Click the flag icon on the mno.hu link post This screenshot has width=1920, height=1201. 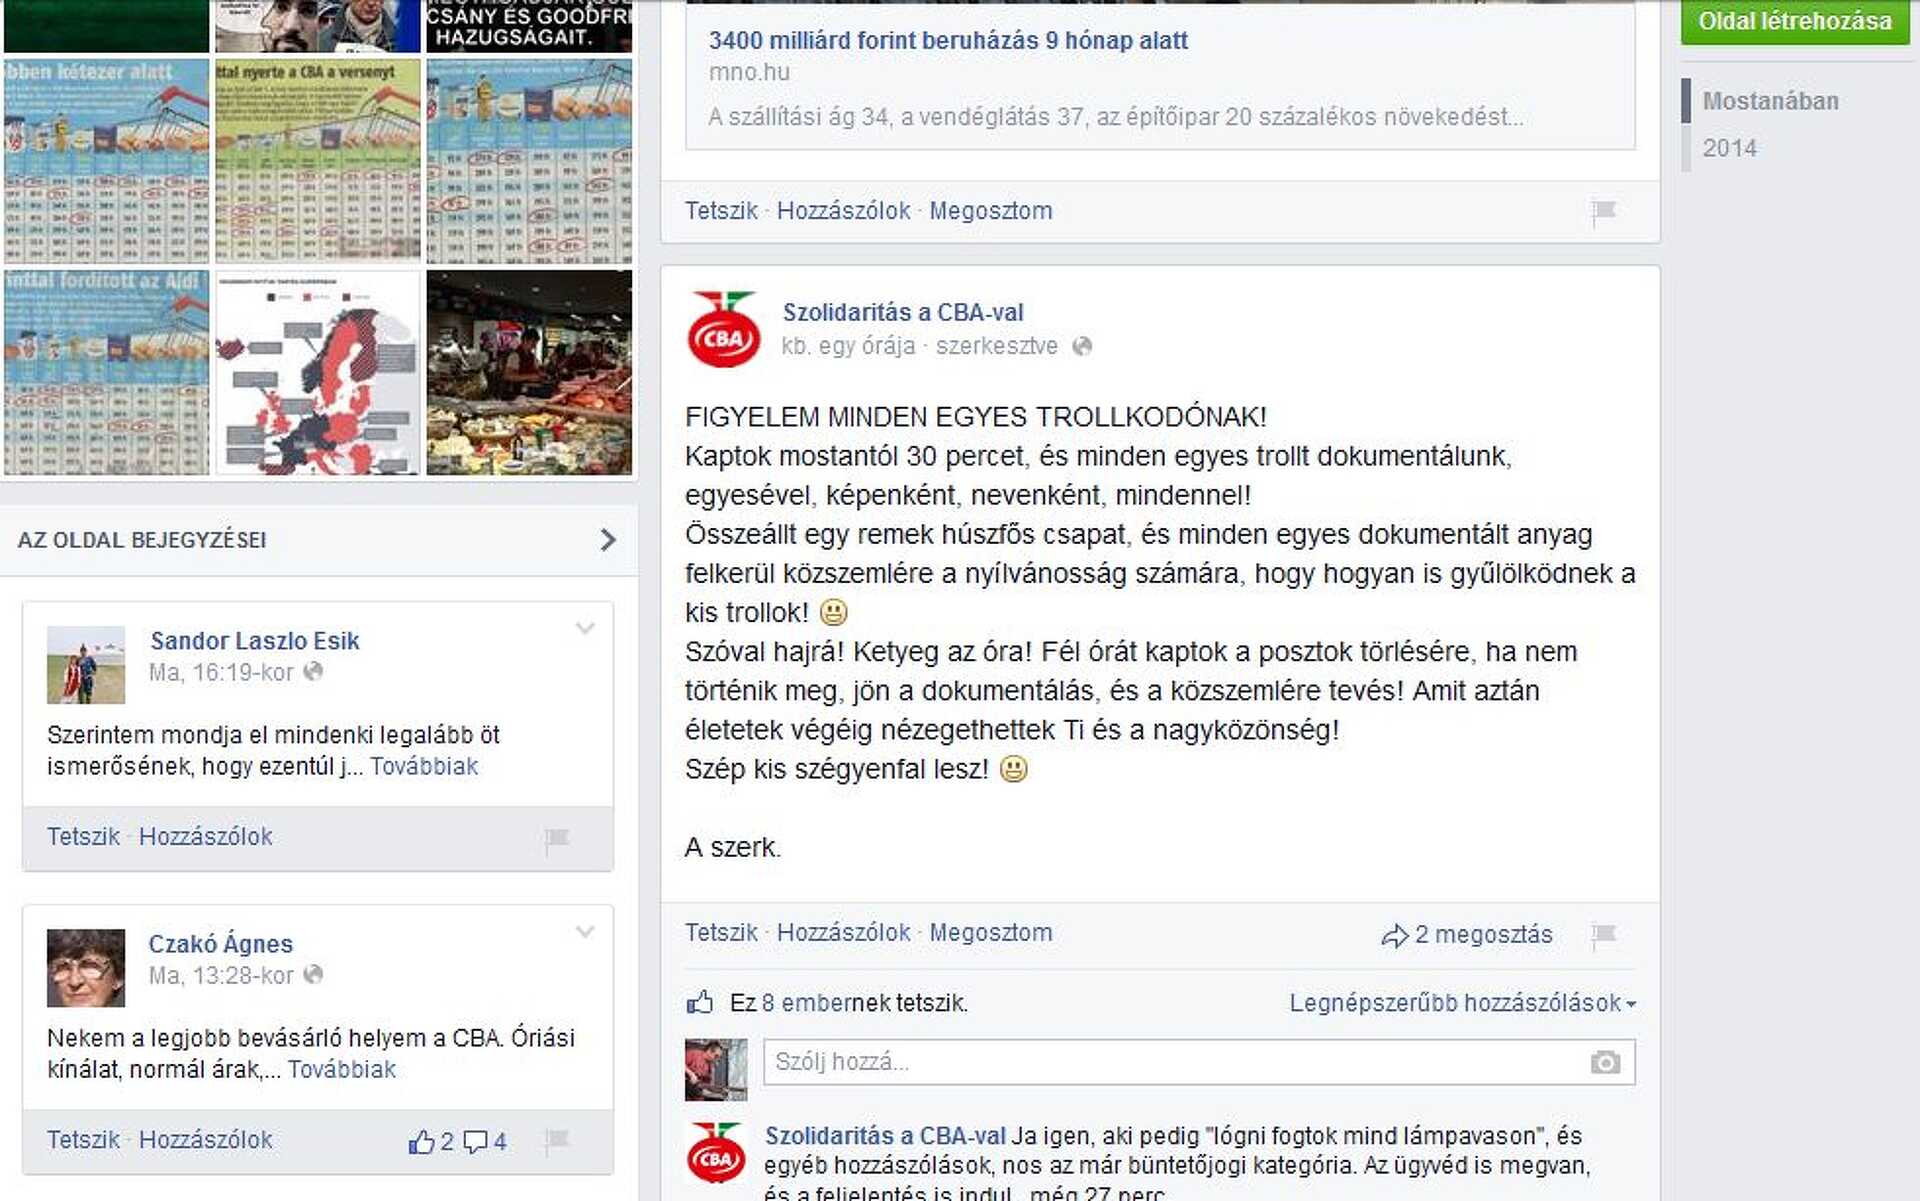1604,212
